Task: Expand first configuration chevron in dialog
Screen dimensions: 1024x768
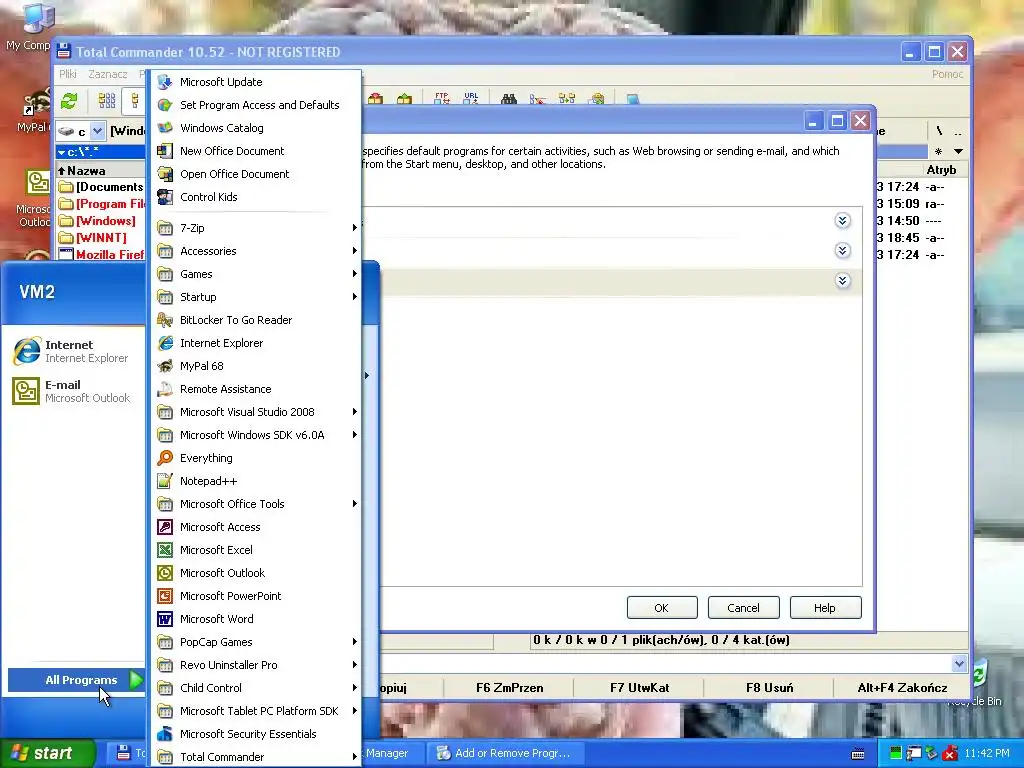Action: 842,221
